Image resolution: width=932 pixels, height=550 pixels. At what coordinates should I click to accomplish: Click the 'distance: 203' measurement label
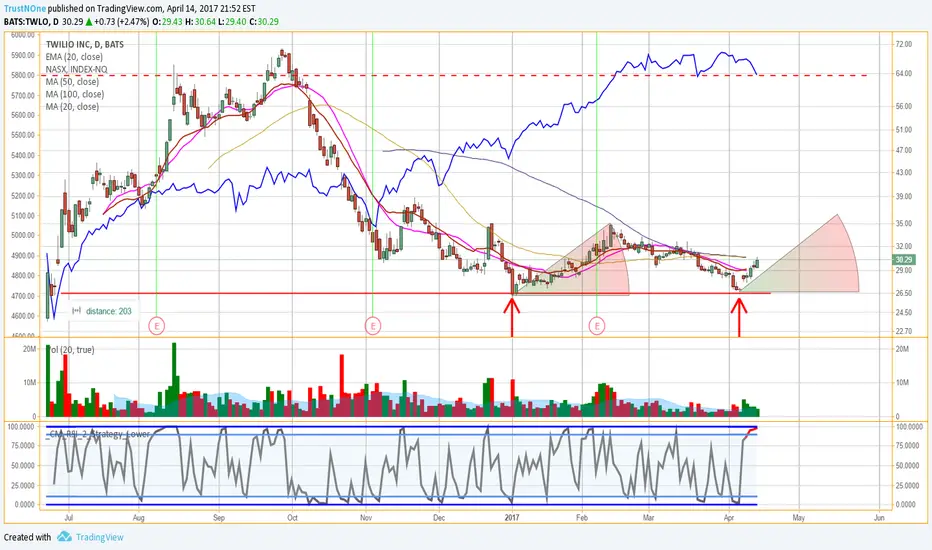coord(108,311)
